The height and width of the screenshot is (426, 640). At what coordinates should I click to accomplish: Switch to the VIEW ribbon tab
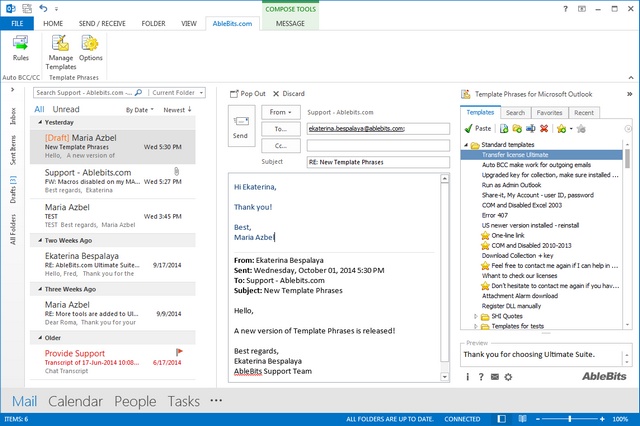point(189,23)
